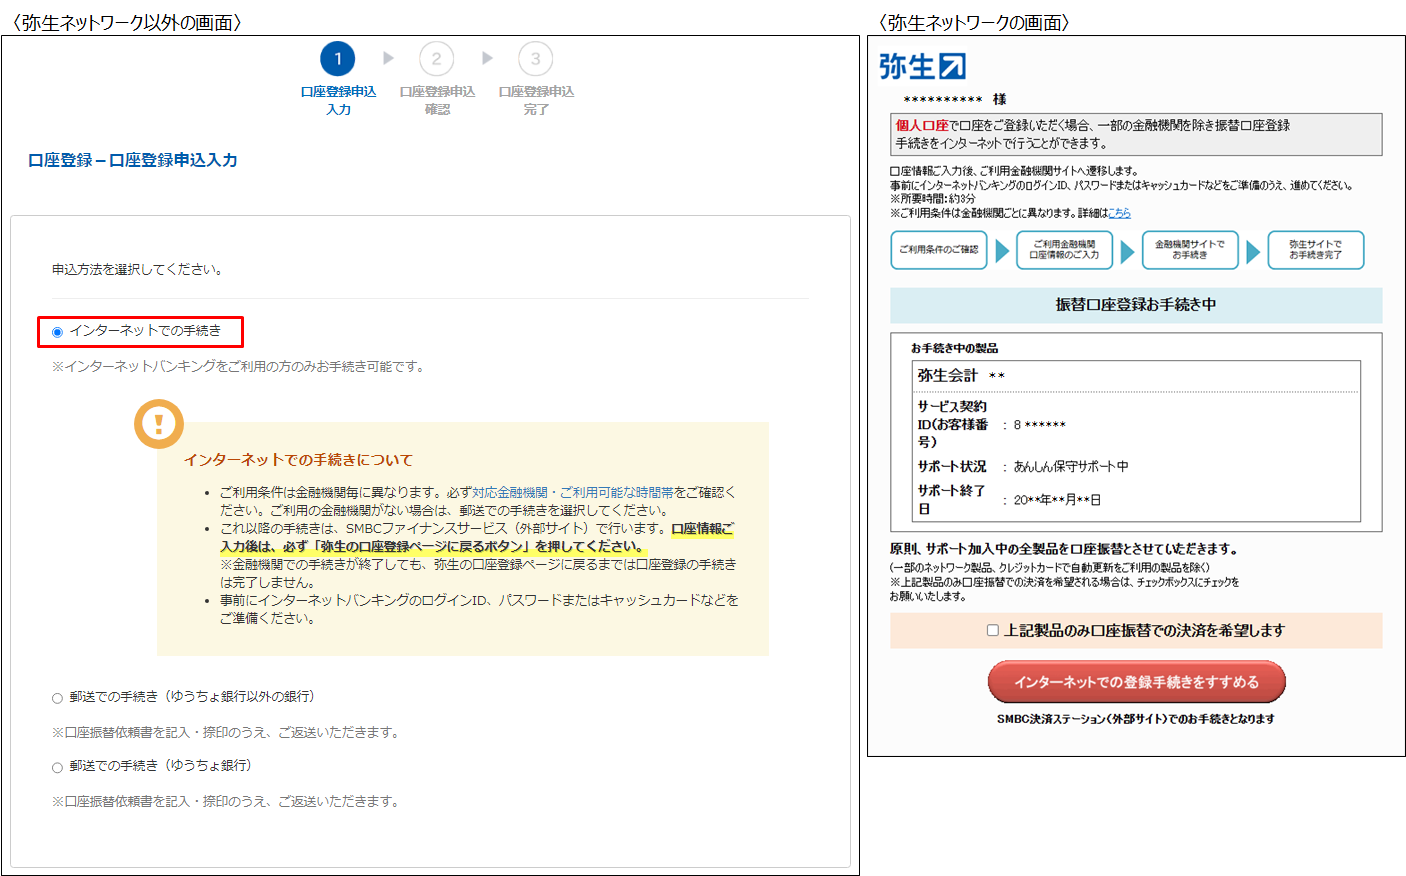Click the orange exclamation warning icon
Screen dimensions: 1406x876
click(x=159, y=424)
